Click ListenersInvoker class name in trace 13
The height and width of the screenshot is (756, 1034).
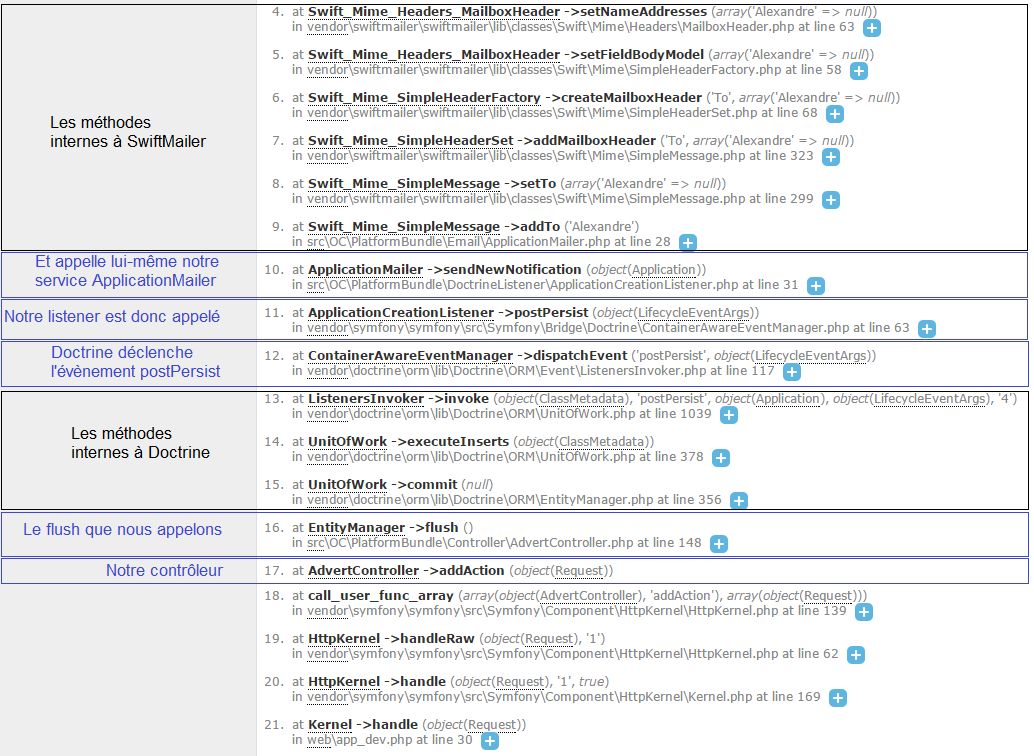[366, 398]
